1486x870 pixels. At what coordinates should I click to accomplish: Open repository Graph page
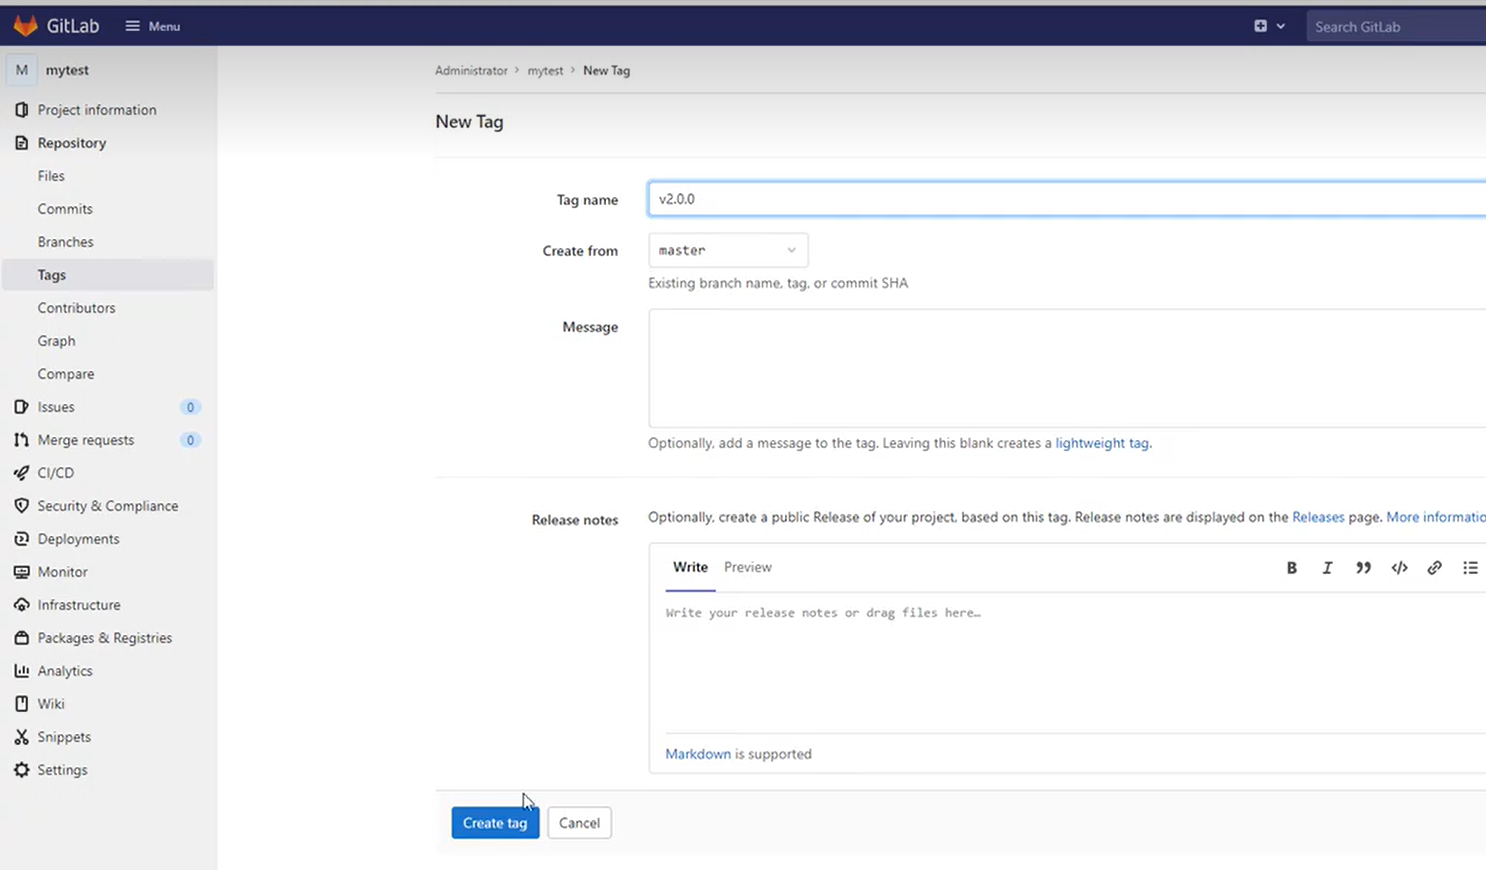[x=56, y=341]
